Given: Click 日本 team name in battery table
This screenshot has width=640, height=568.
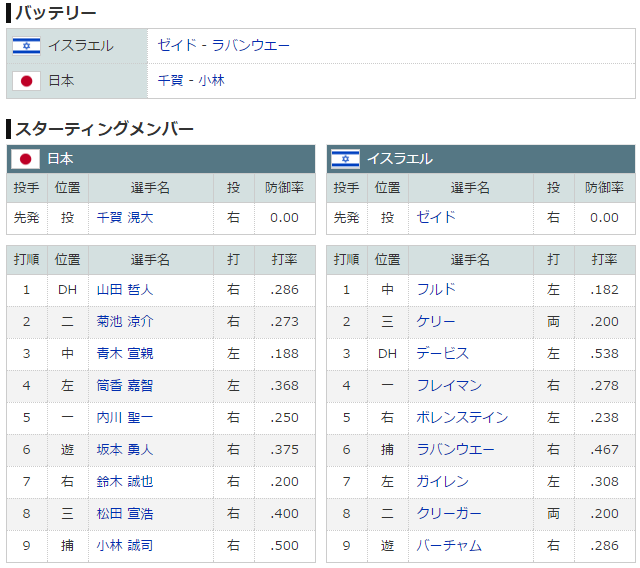Looking at the screenshot, I should (x=61, y=81).
